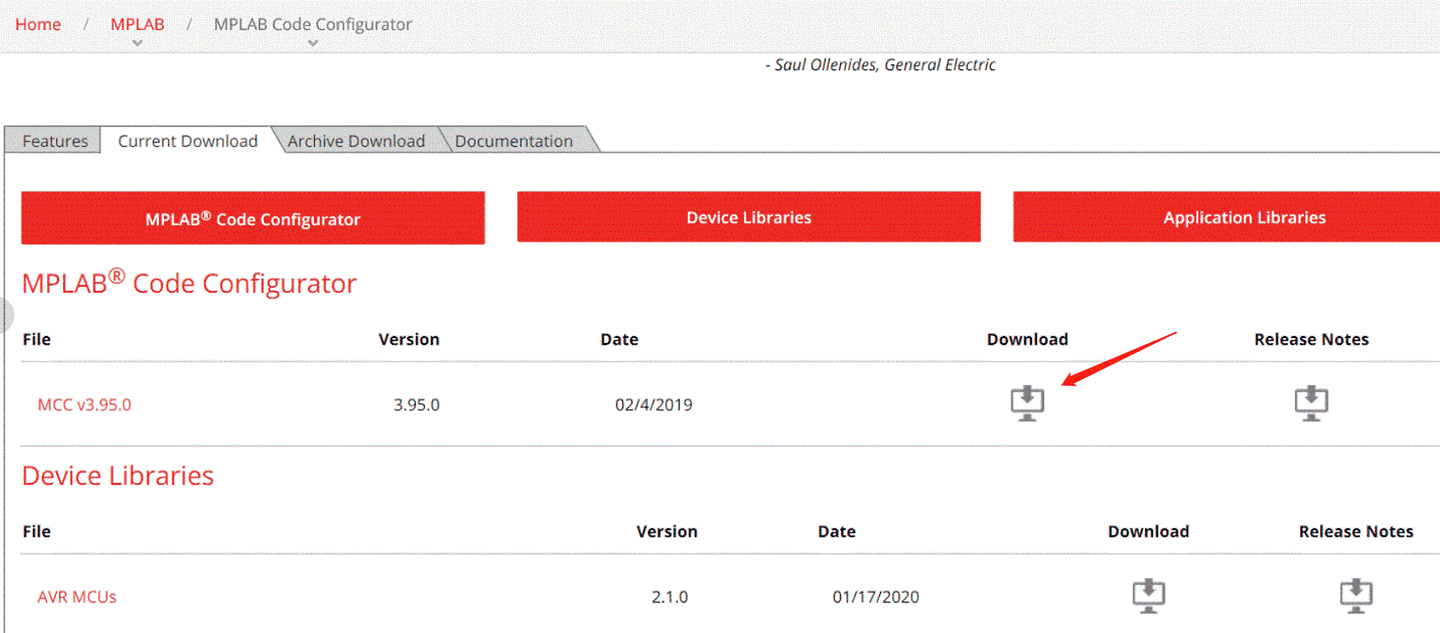This screenshot has height=633, width=1440.
Task: Go to Home in the breadcrumb
Action: [38, 24]
